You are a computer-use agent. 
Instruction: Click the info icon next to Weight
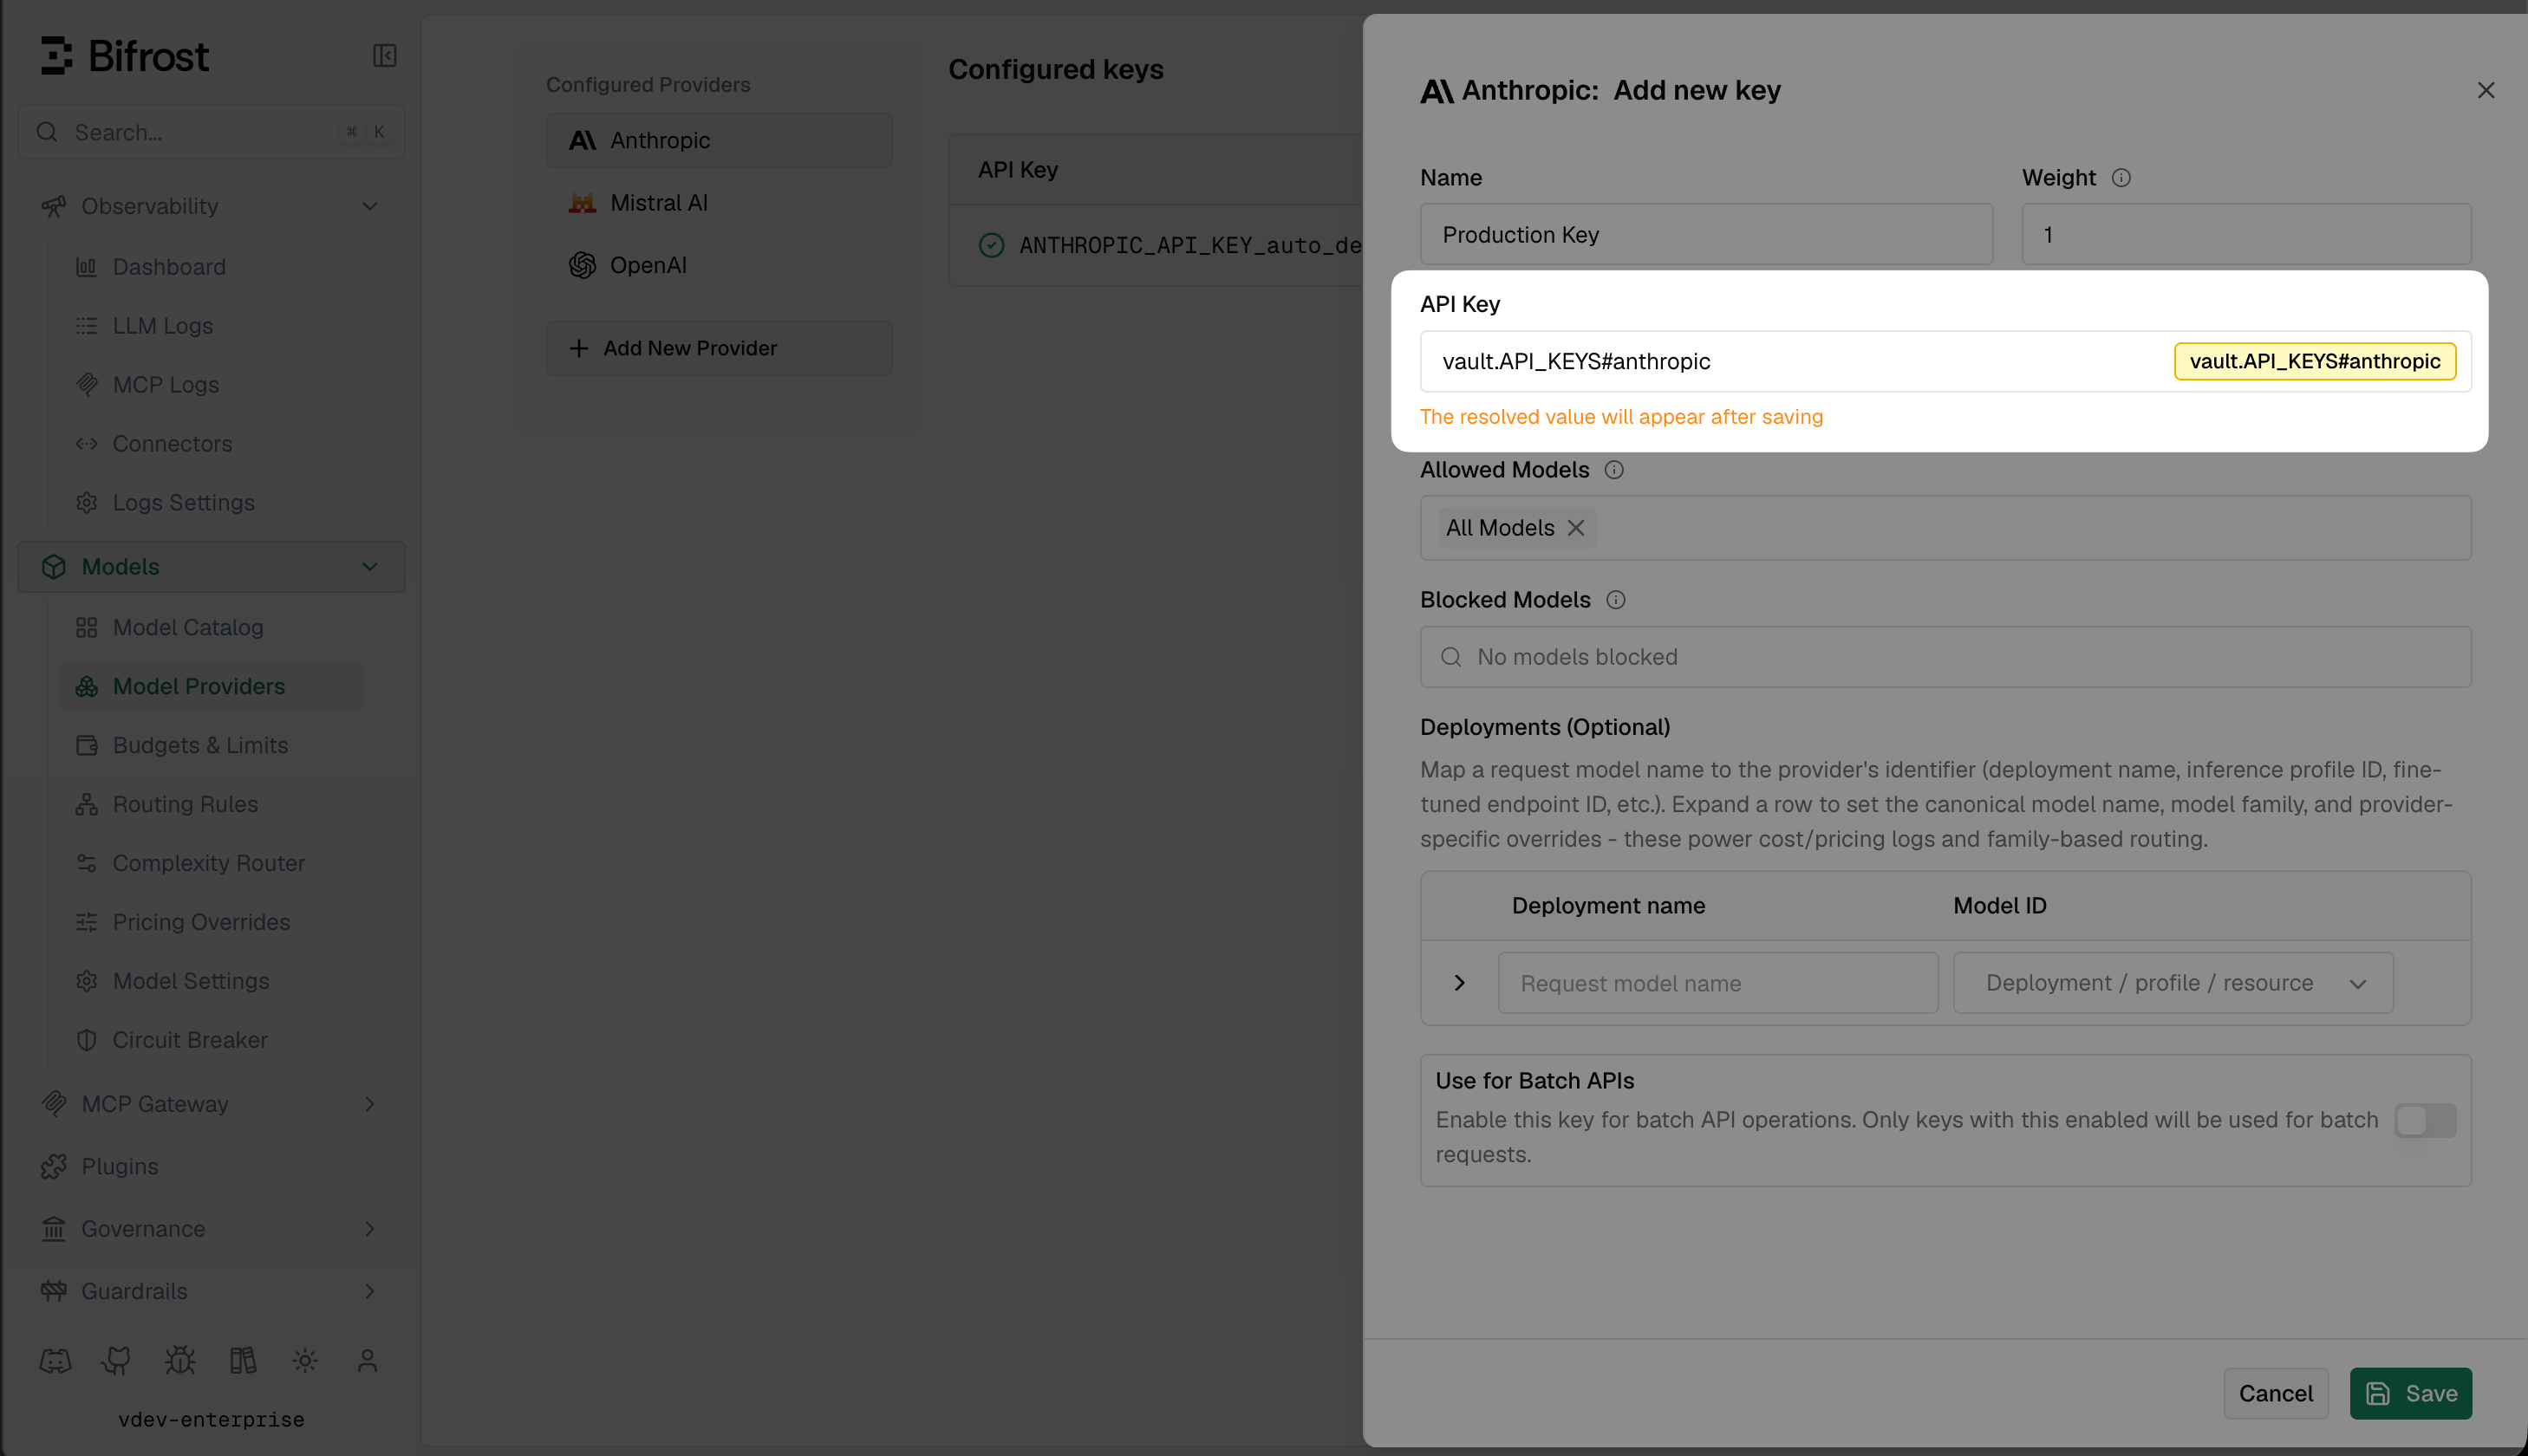2121,178
